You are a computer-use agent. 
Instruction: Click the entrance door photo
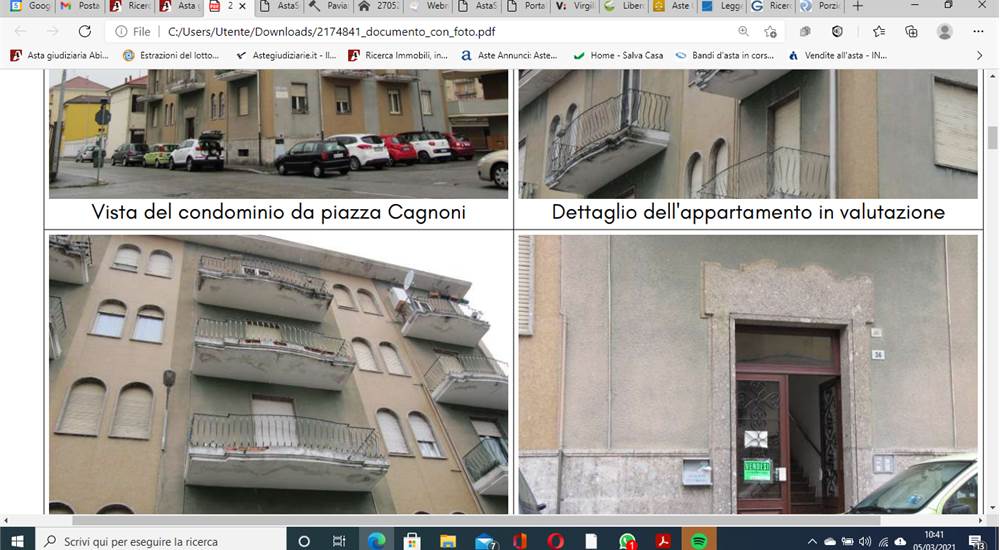point(747,374)
